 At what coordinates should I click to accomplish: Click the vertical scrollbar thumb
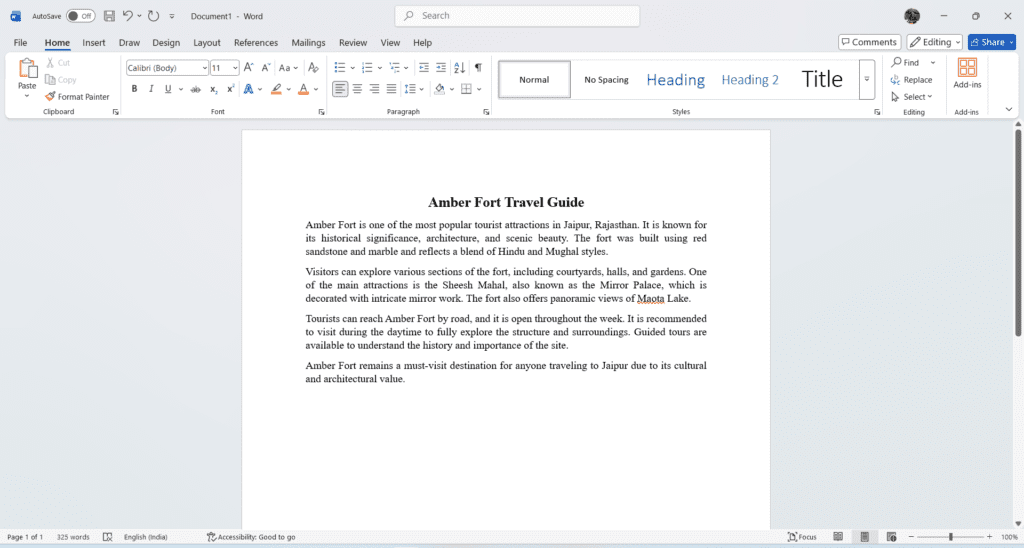1017,233
